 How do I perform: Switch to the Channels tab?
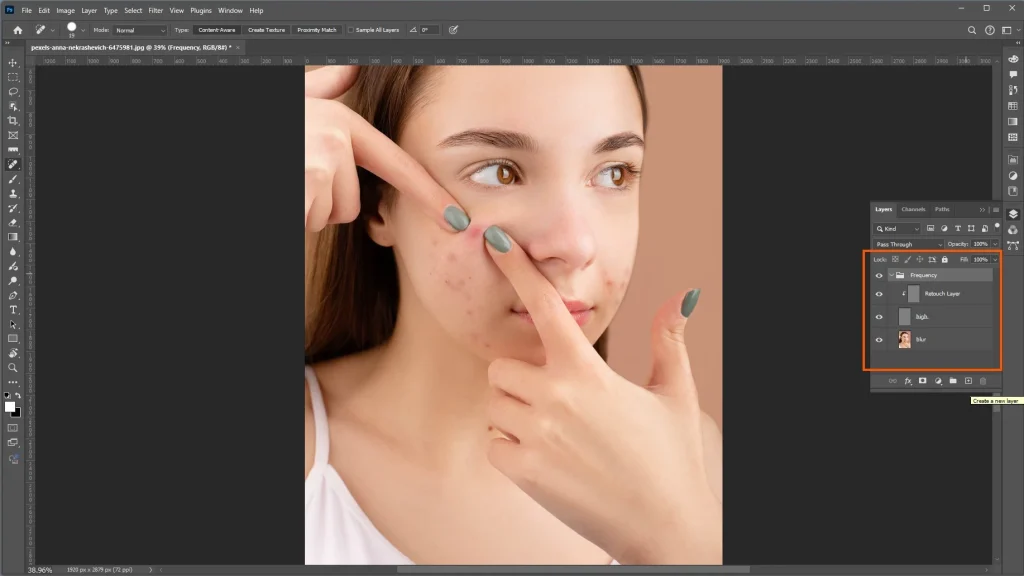(x=913, y=210)
